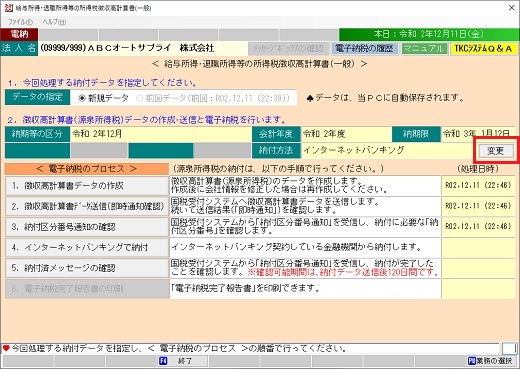Close the window with the X button

point(512,8)
